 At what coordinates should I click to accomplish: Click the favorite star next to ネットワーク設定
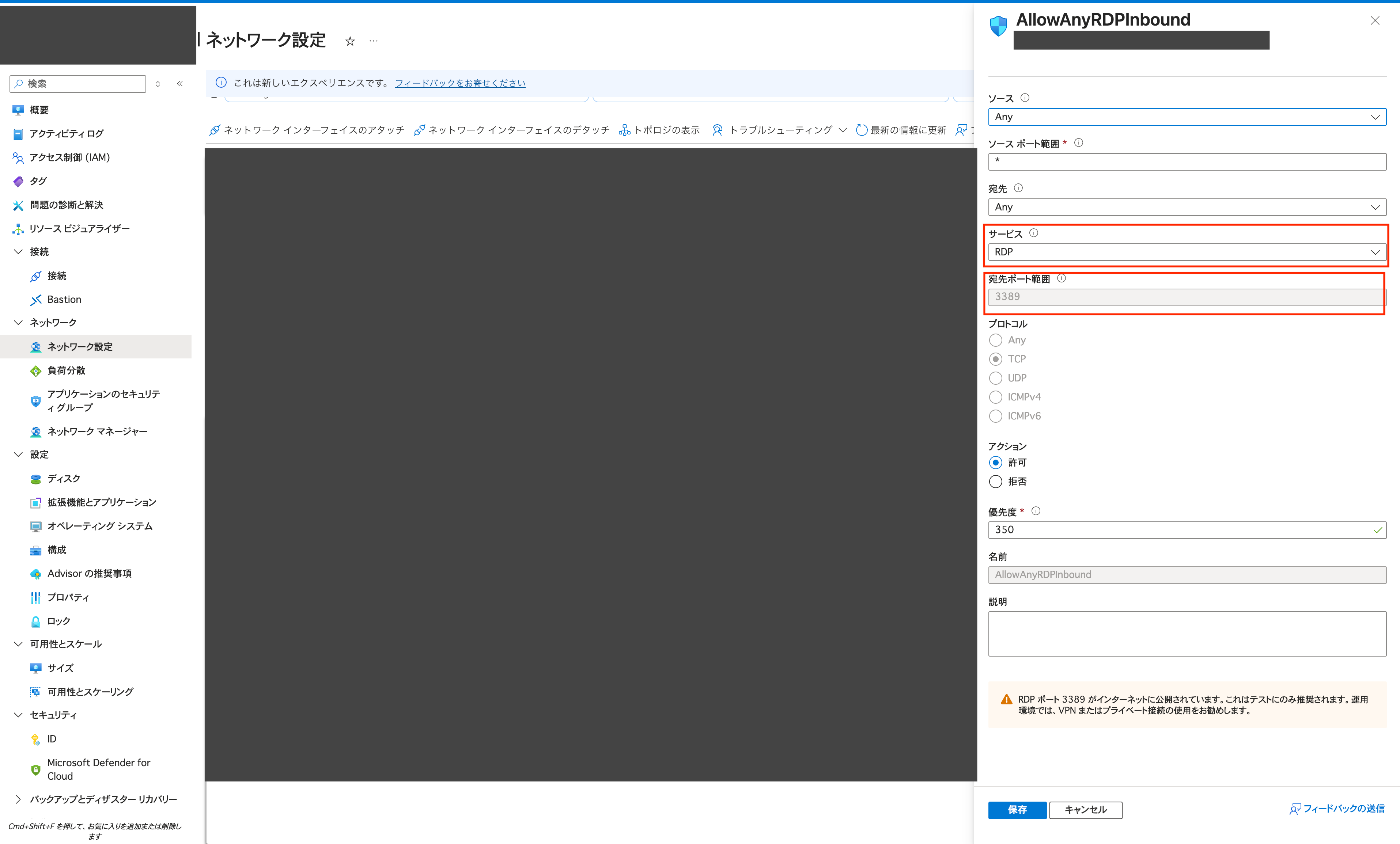click(350, 41)
